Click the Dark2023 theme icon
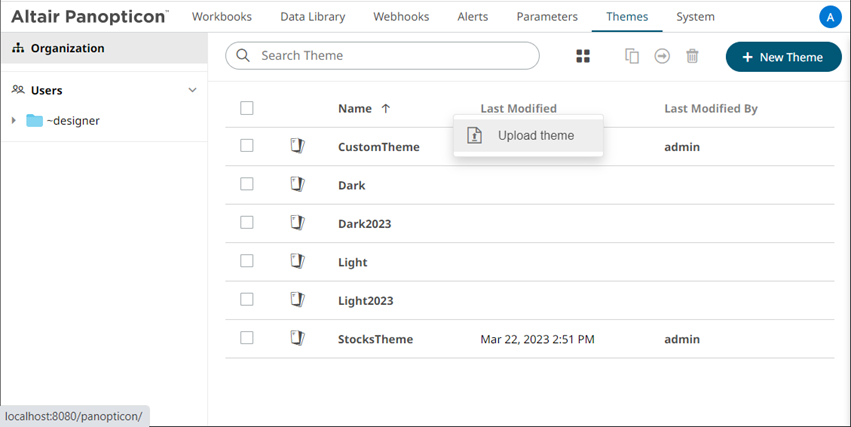Image resolution: width=851 pixels, height=427 pixels. coord(297,223)
